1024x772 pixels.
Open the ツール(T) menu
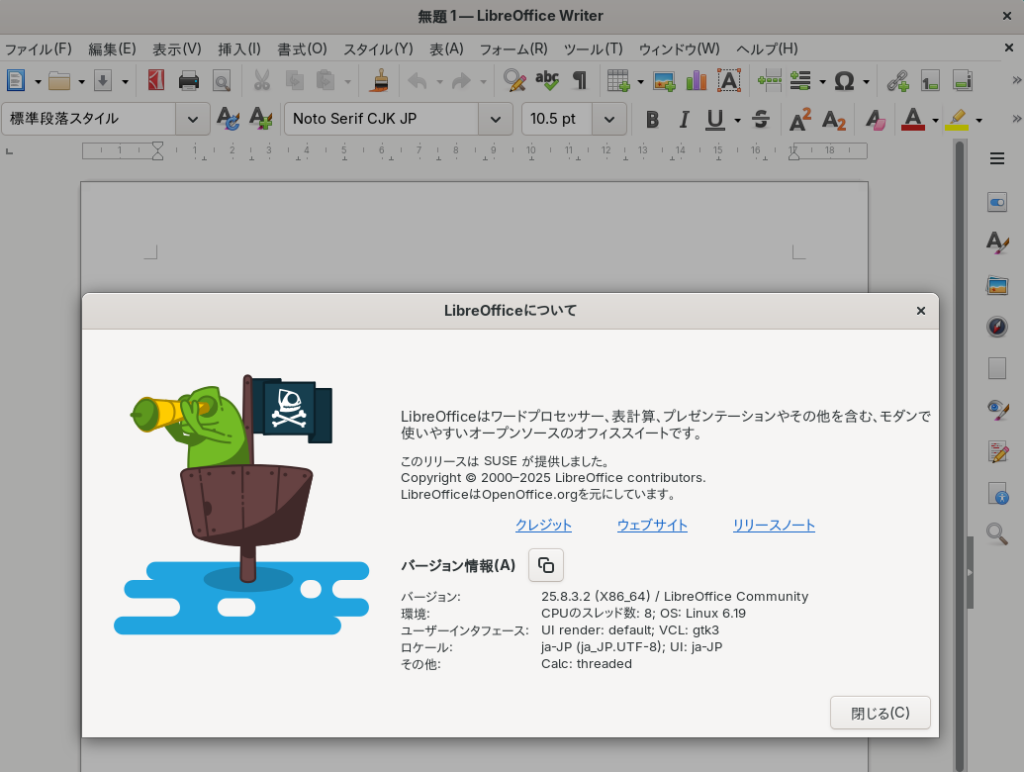593,48
